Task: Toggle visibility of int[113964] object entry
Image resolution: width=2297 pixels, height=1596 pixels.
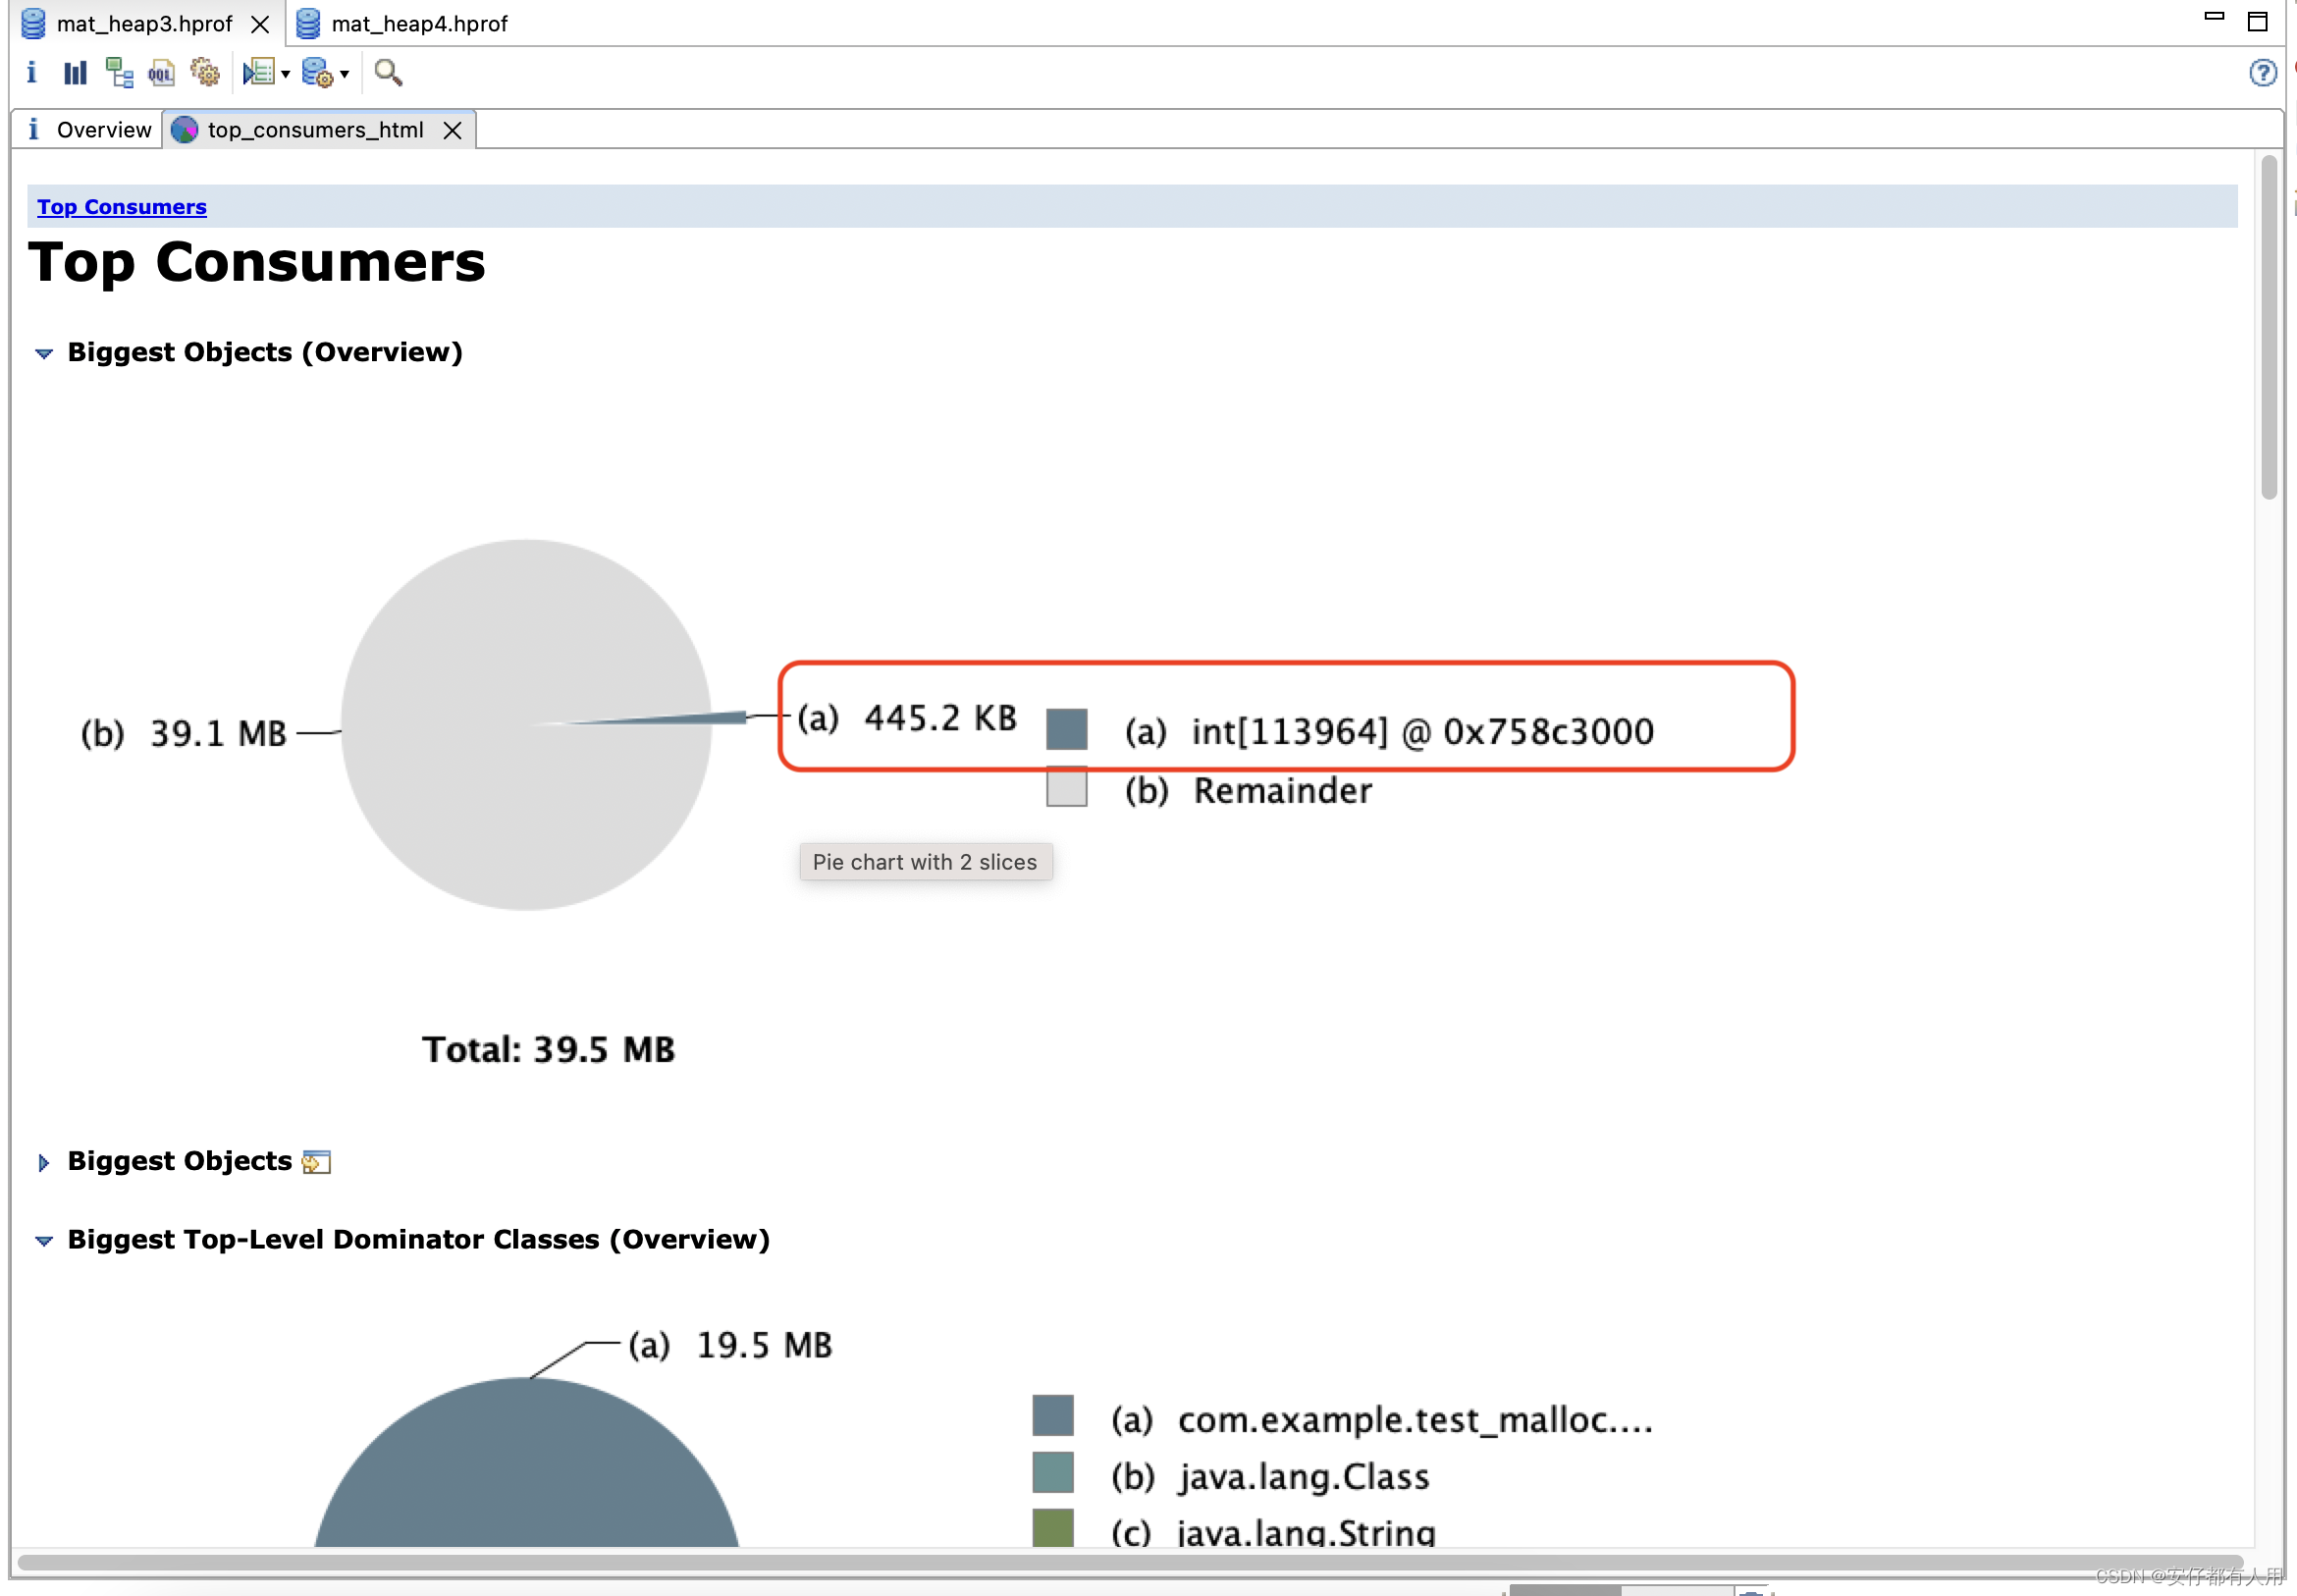Action: (x=1068, y=728)
